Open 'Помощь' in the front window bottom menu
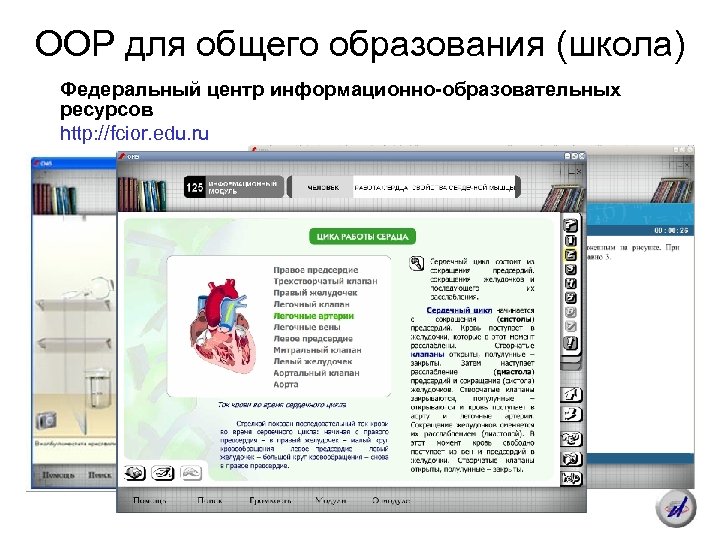 pos(149,501)
